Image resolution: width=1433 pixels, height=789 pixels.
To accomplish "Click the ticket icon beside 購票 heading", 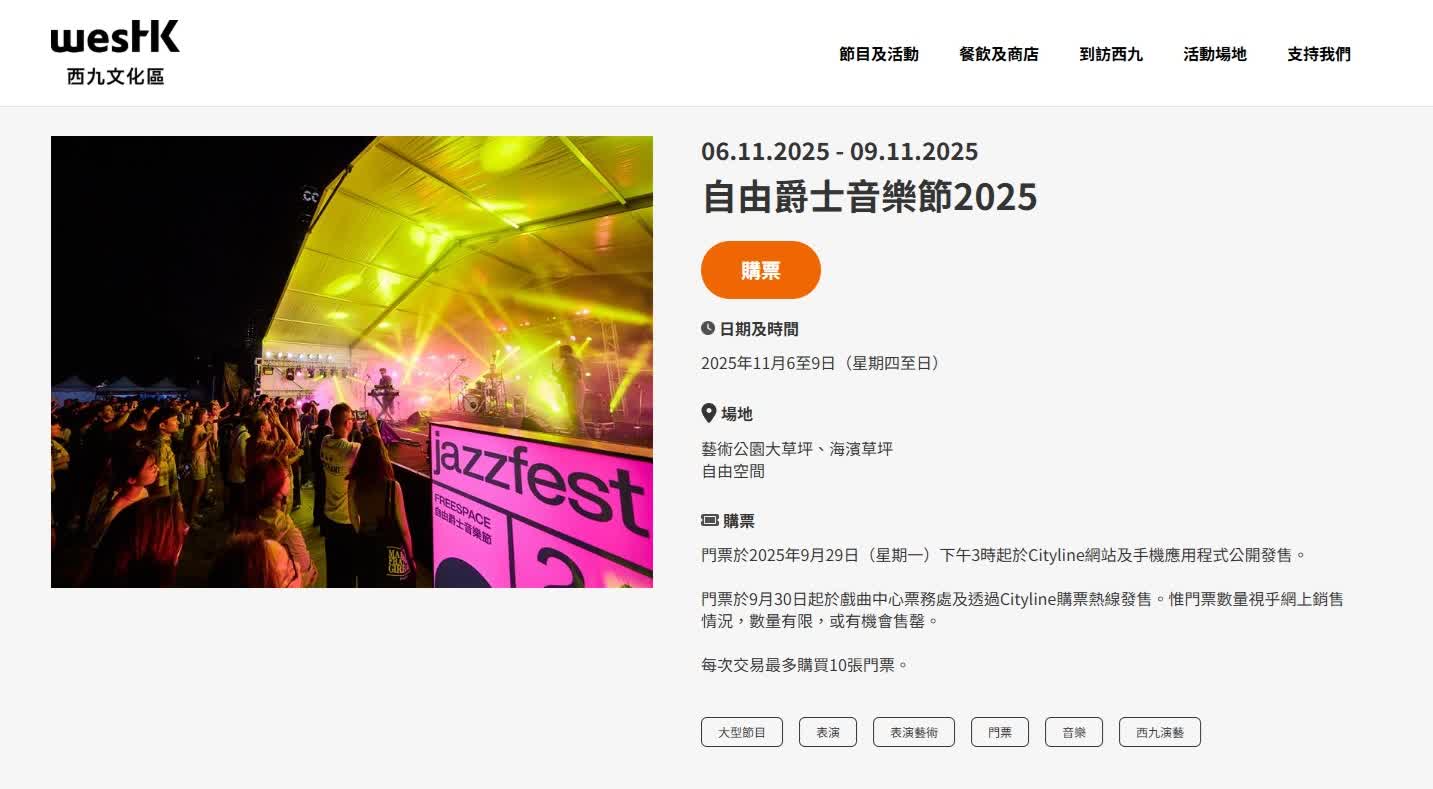I will 709,521.
